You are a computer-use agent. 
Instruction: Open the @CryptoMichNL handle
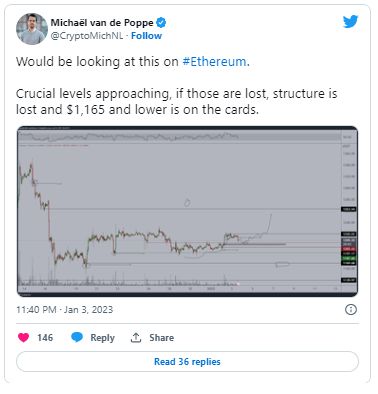(87, 36)
